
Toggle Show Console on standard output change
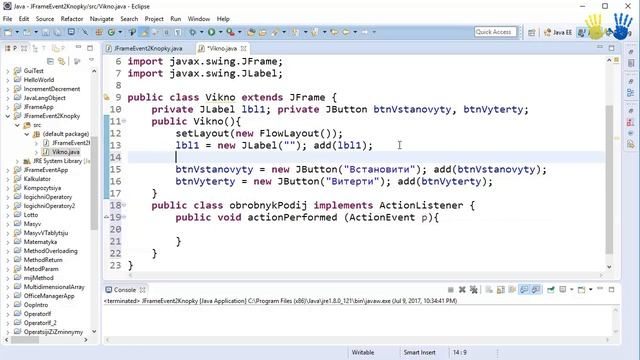524,290
